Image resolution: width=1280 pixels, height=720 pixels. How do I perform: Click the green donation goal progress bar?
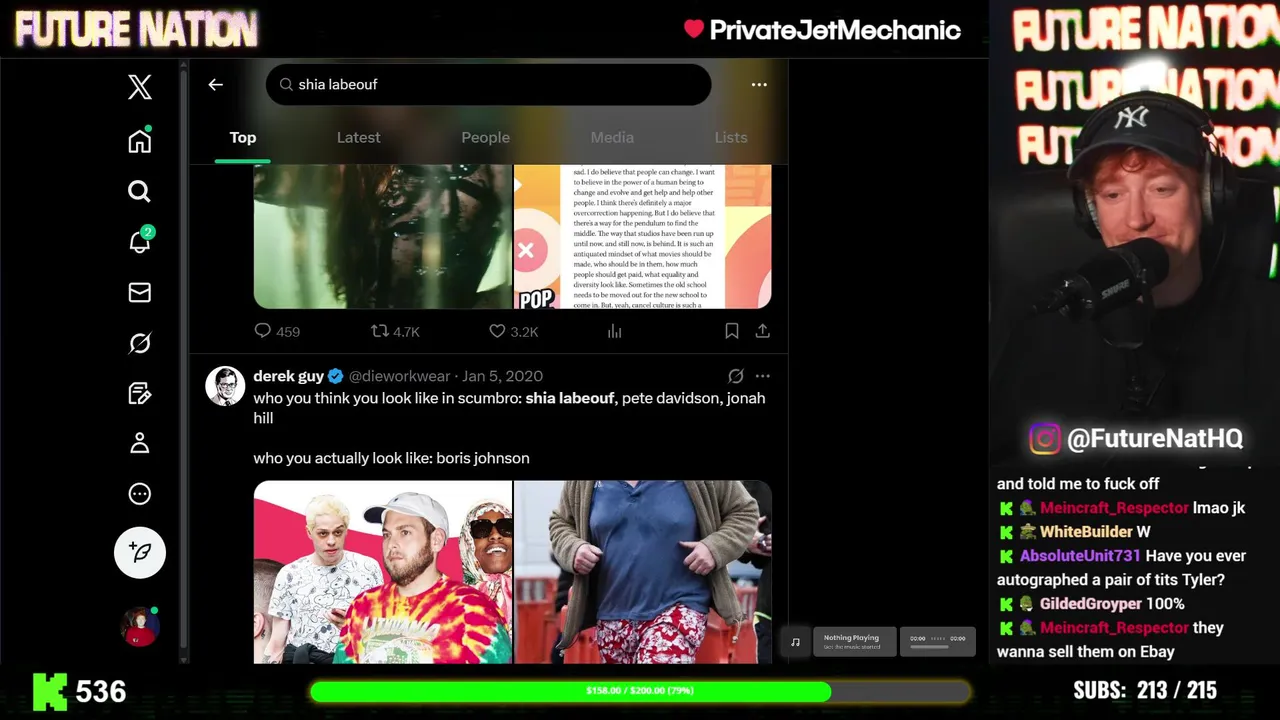pos(640,691)
